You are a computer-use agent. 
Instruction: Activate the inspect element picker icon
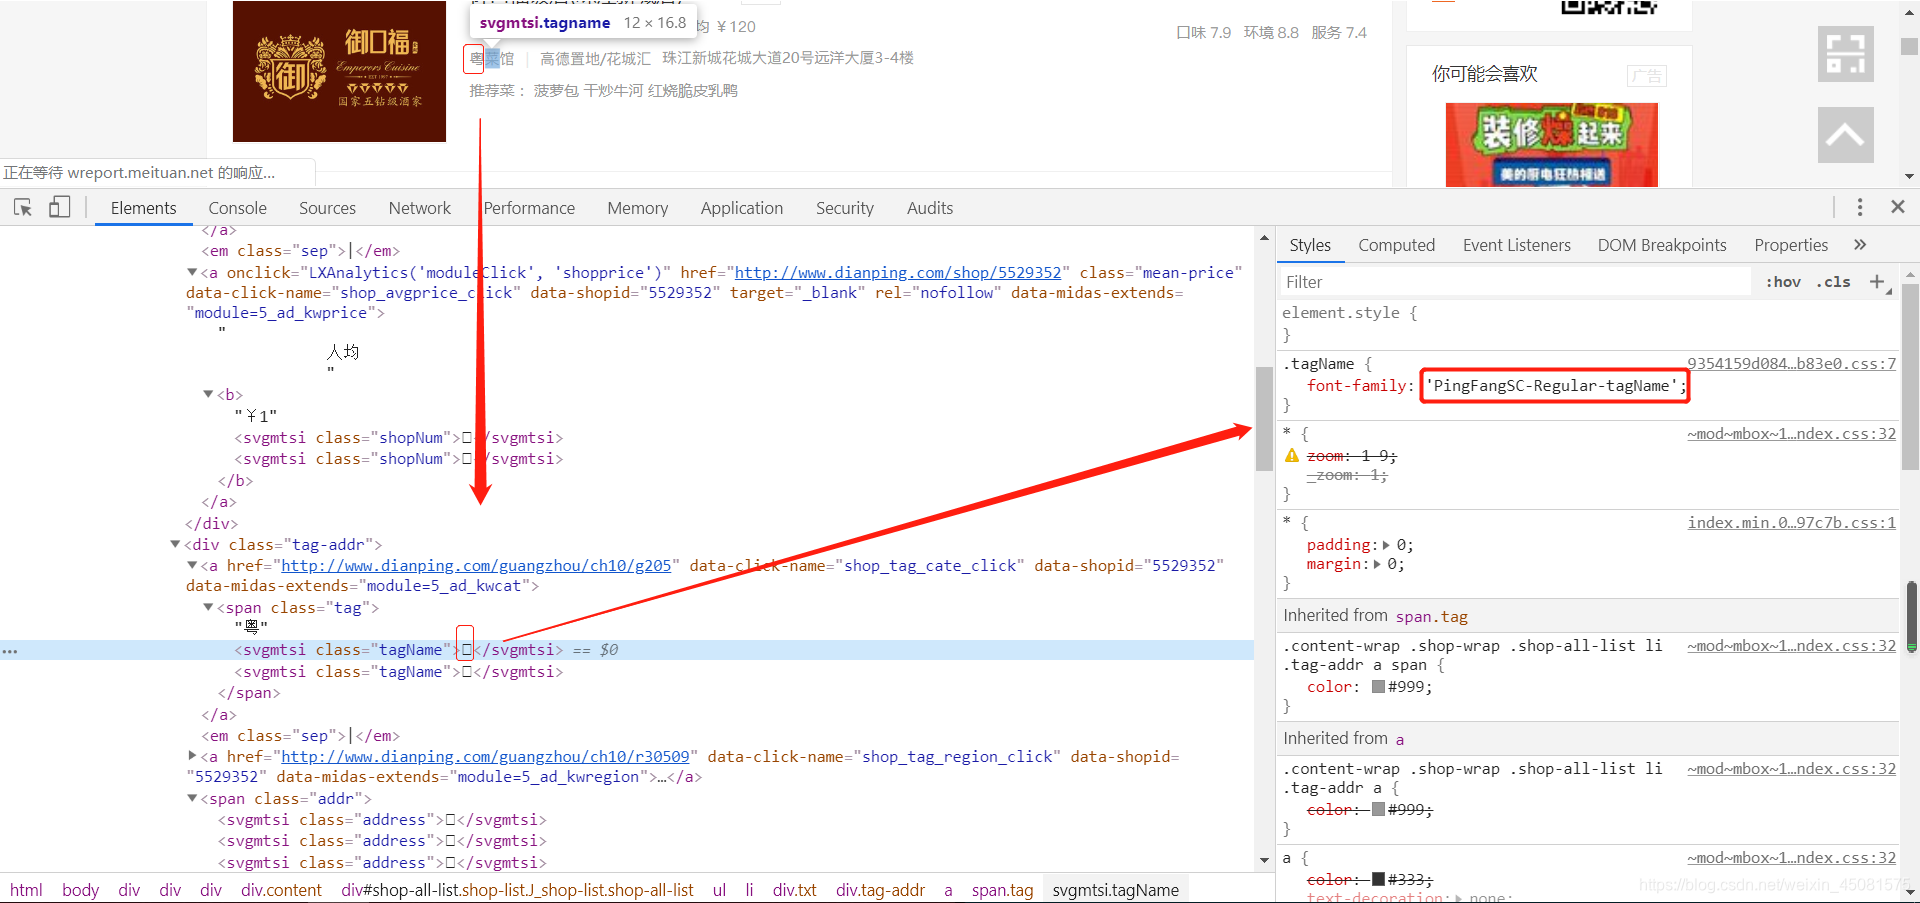coord(23,207)
